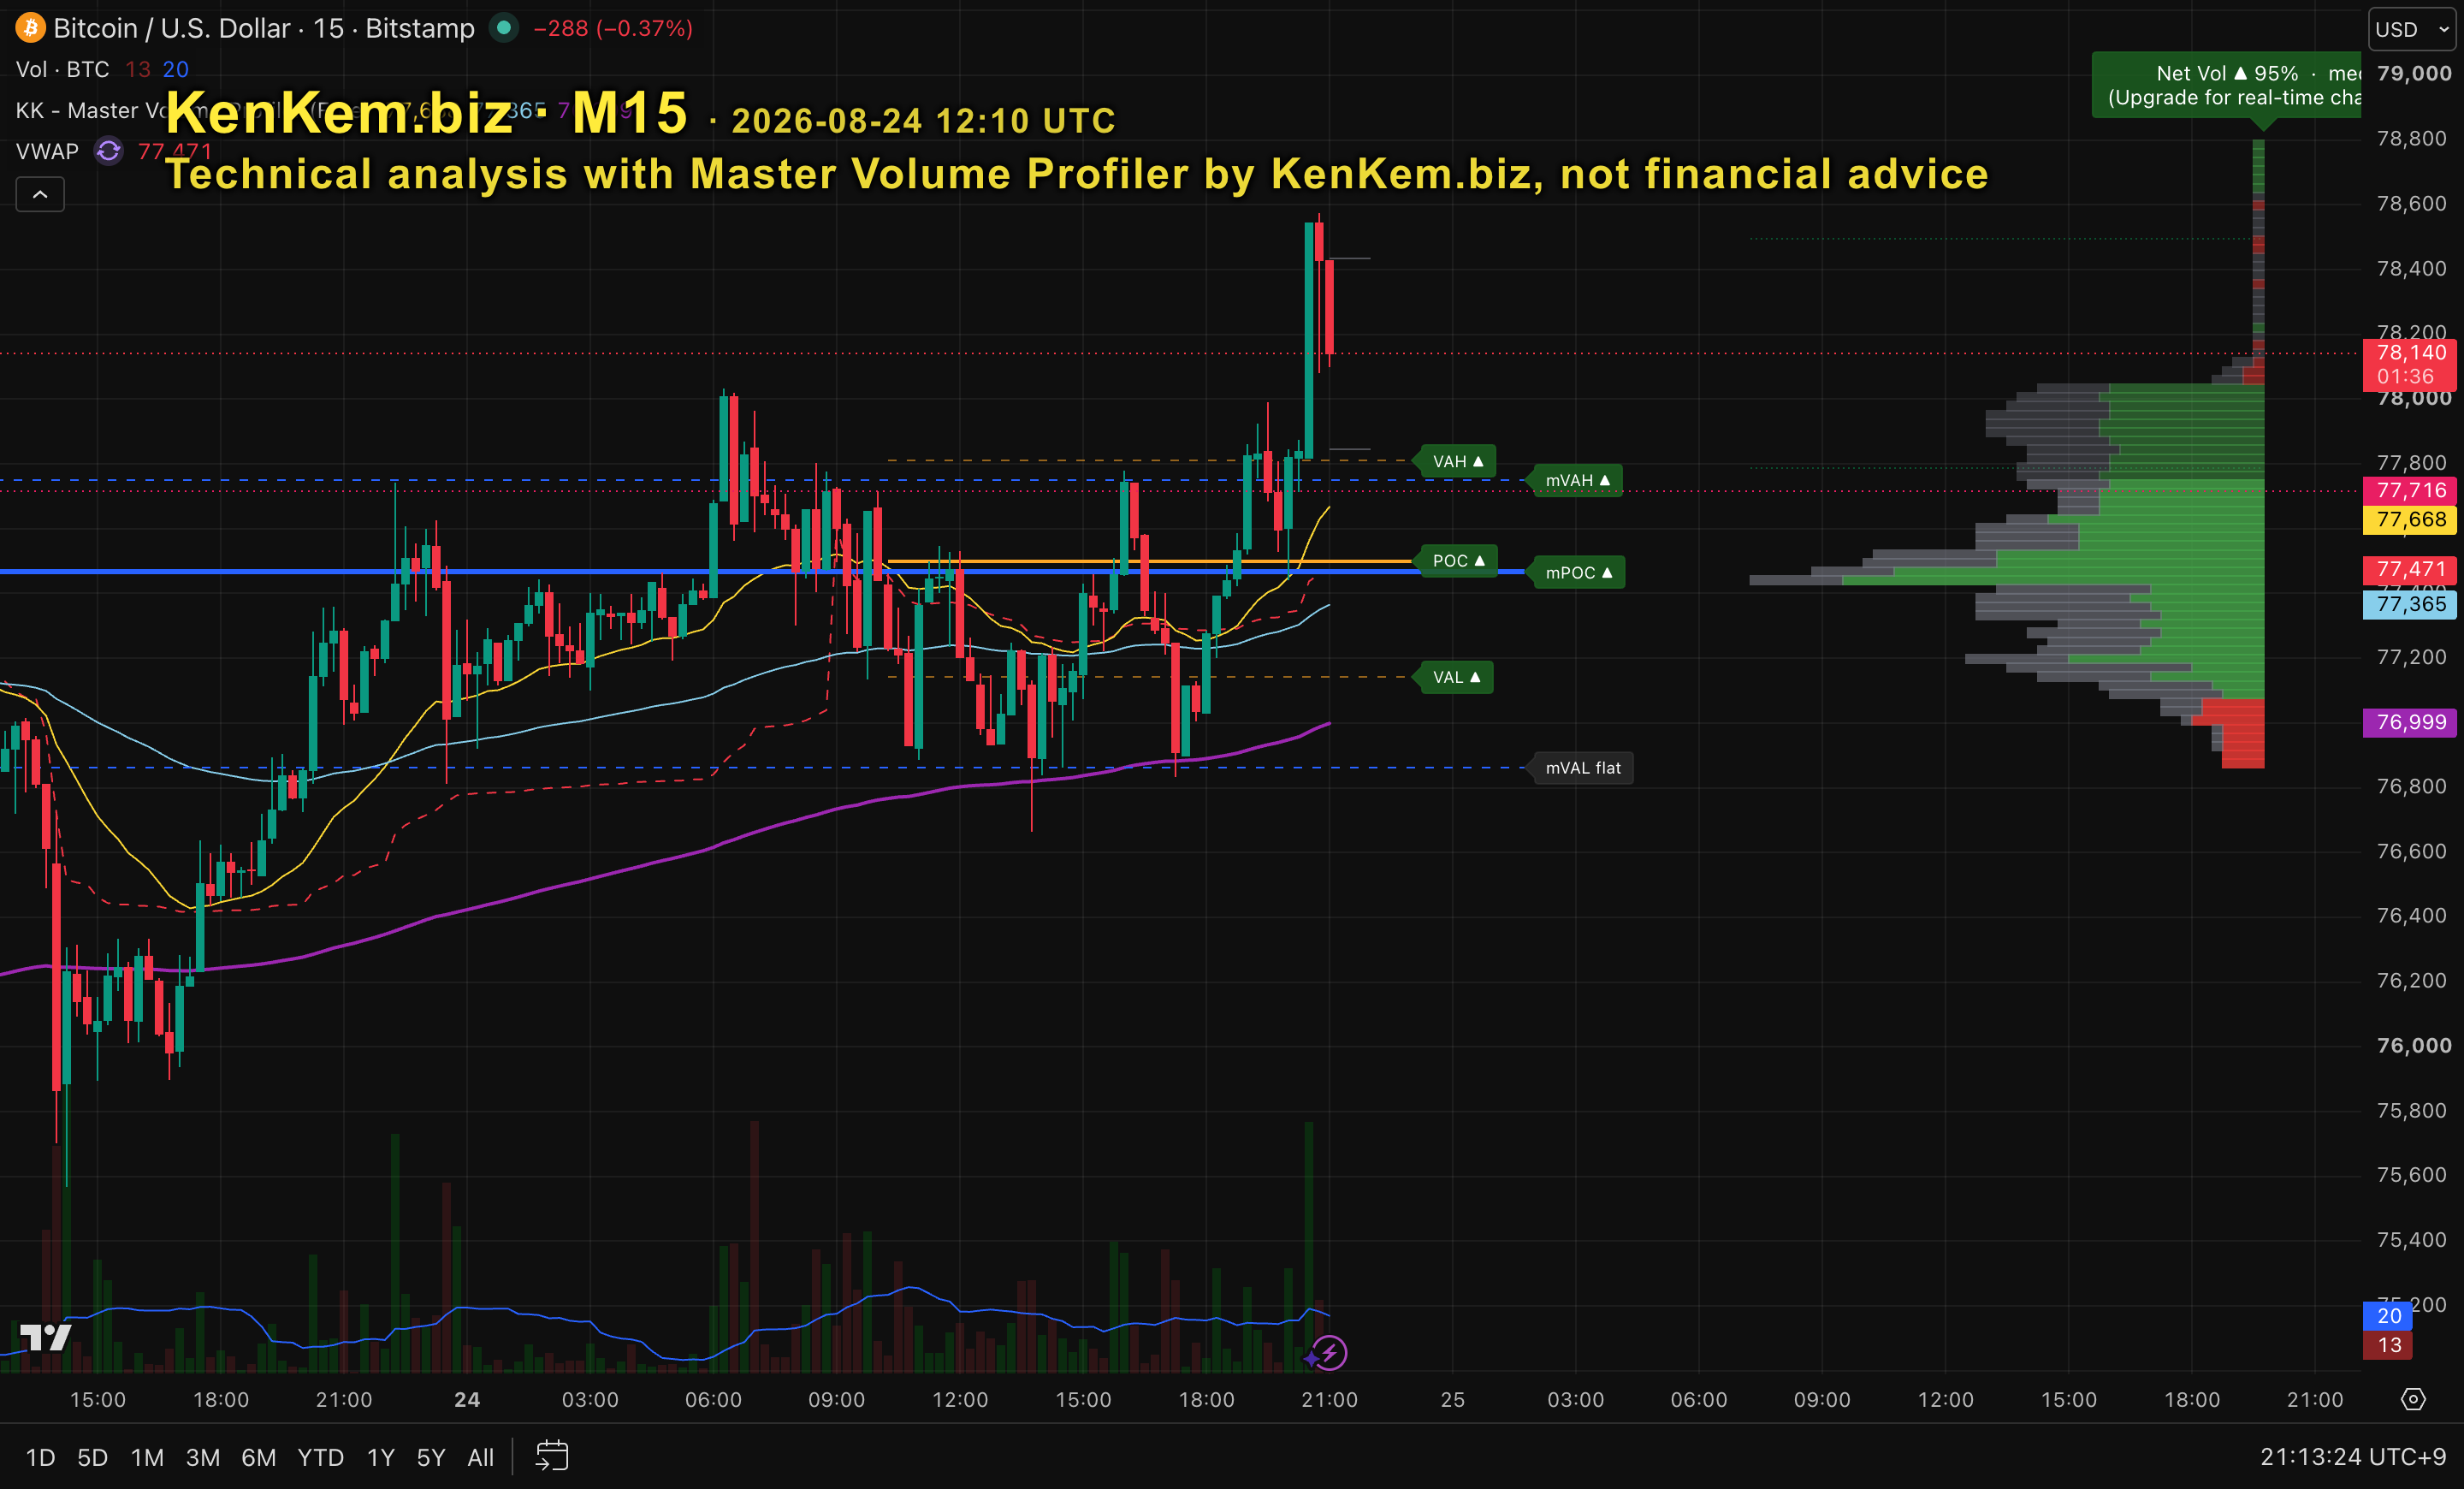Select the 6M time range
The image size is (2464, 1489).
pos(259,1457)
